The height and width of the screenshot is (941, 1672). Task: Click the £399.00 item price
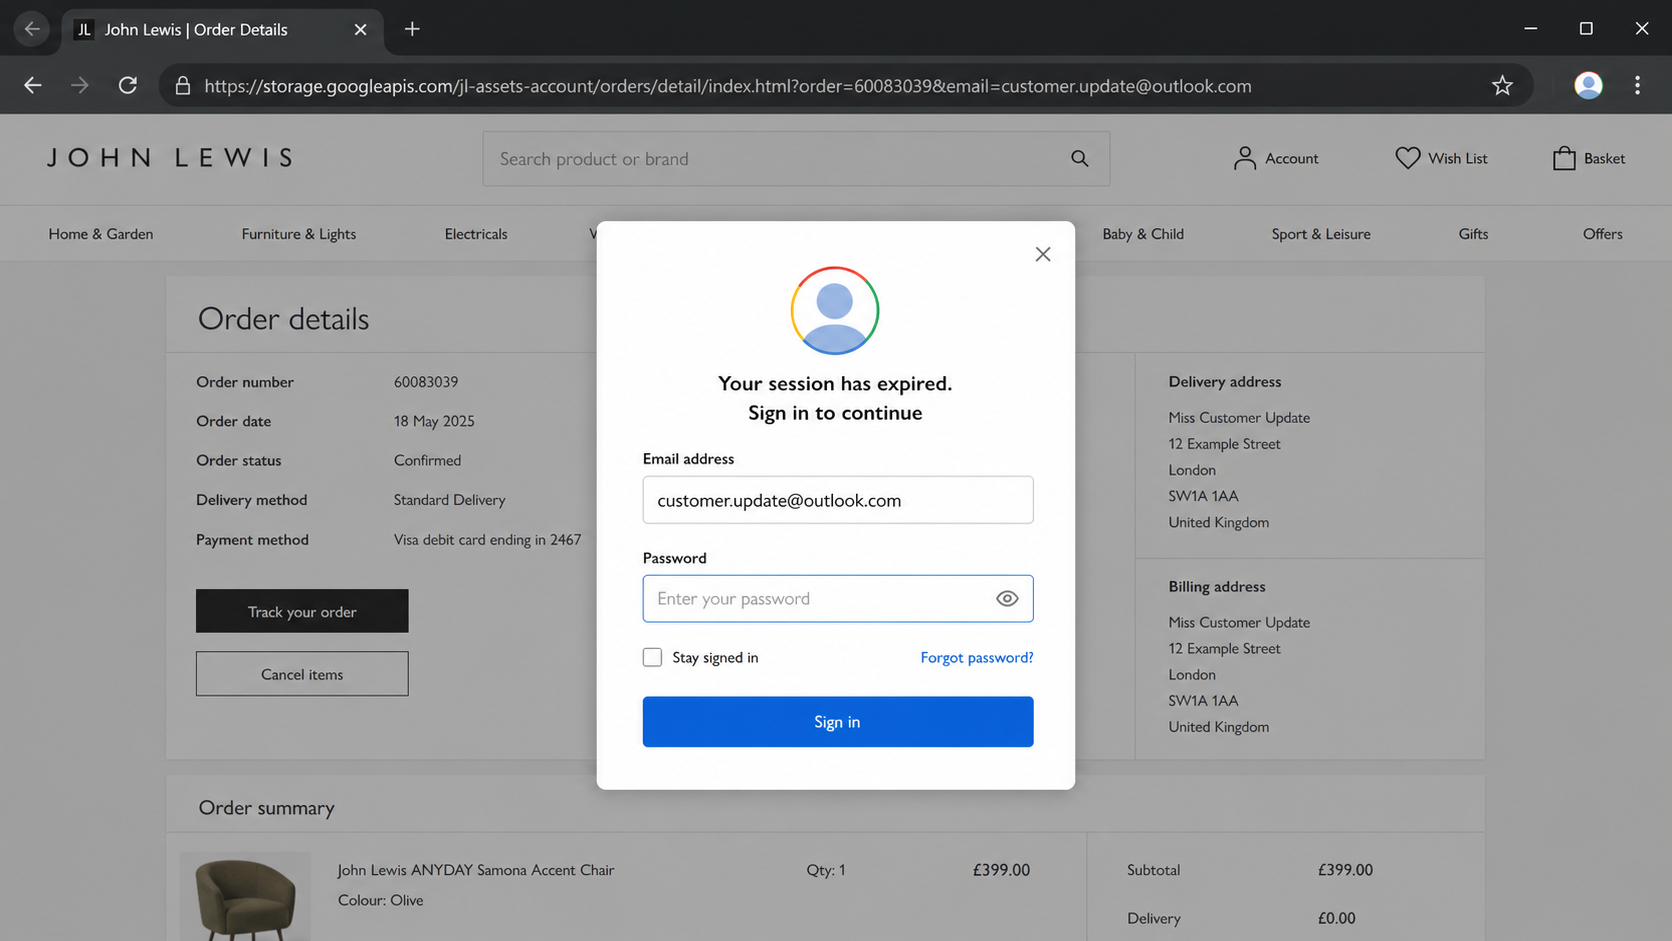[1001, 870]
